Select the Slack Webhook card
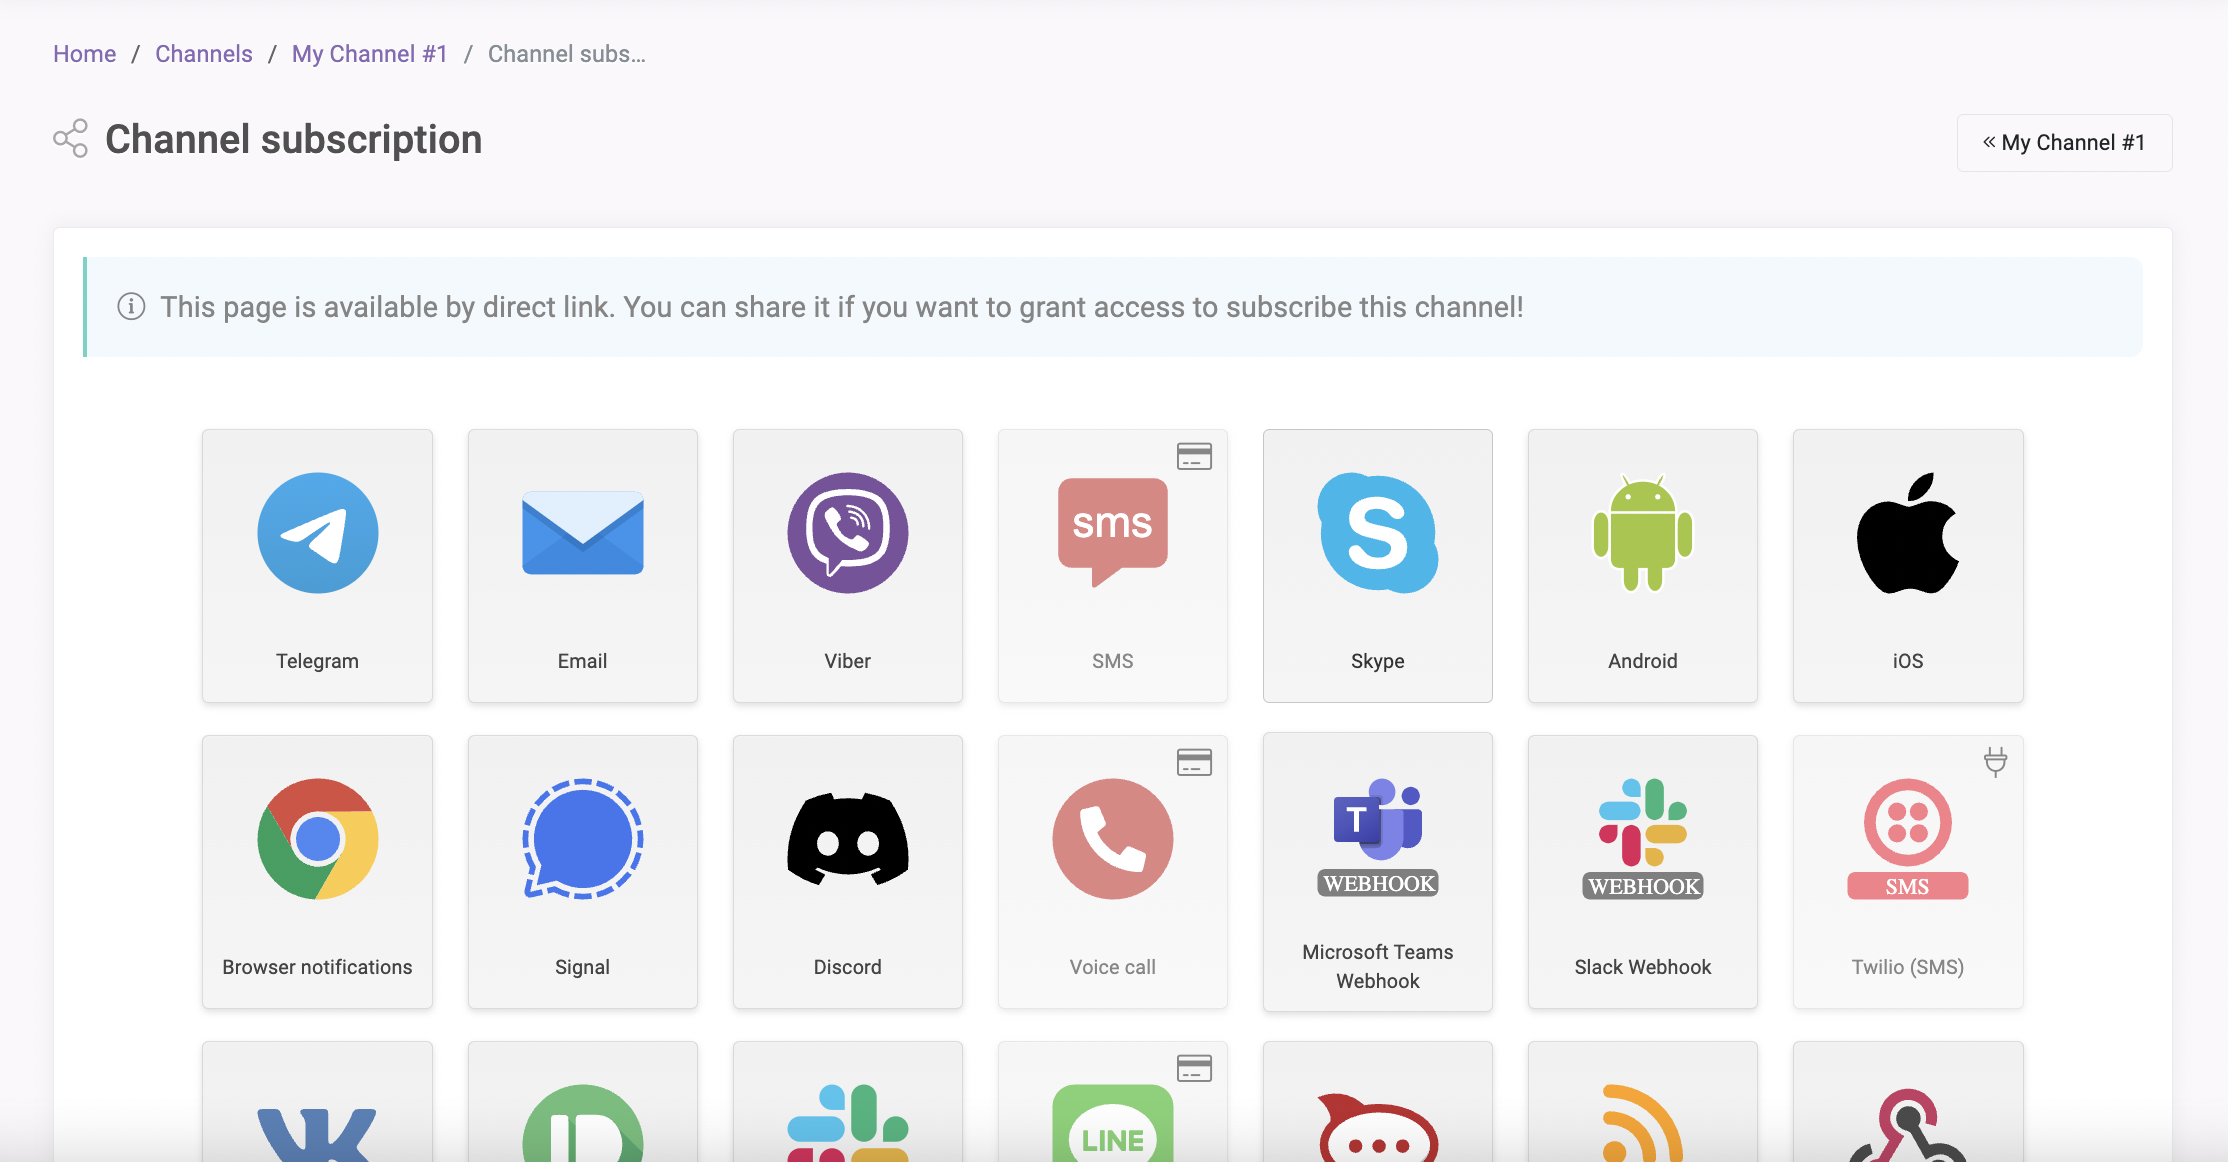 [x=1642, y=872]
